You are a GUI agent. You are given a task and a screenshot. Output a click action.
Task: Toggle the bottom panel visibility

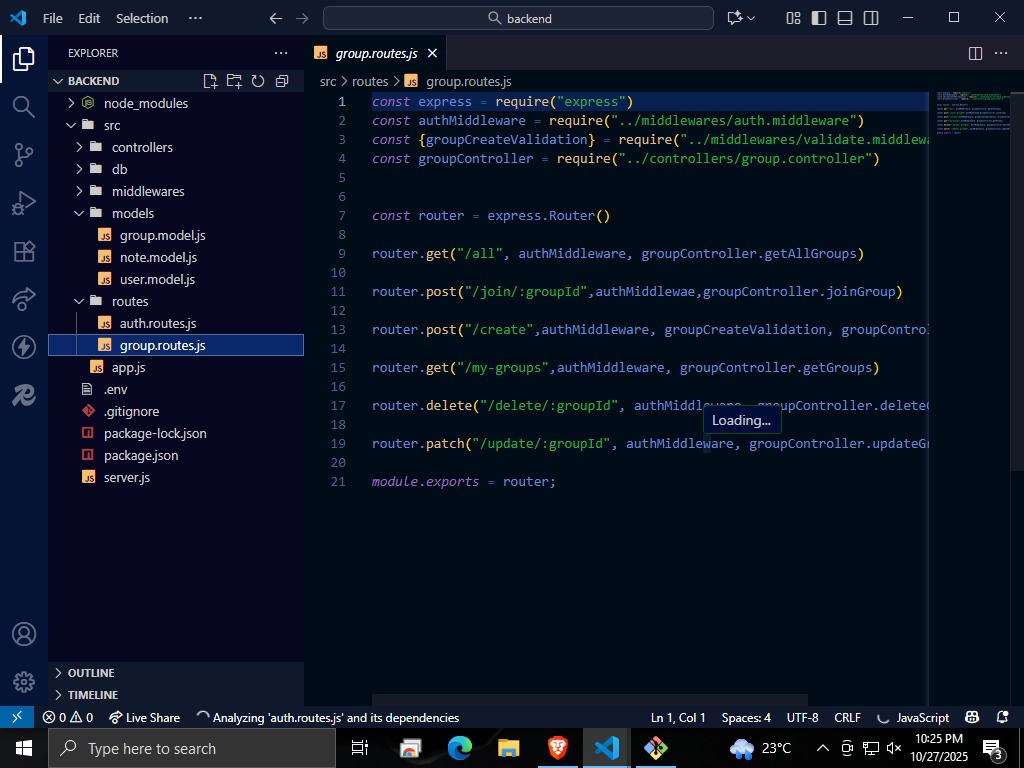[x=844, y=17]
